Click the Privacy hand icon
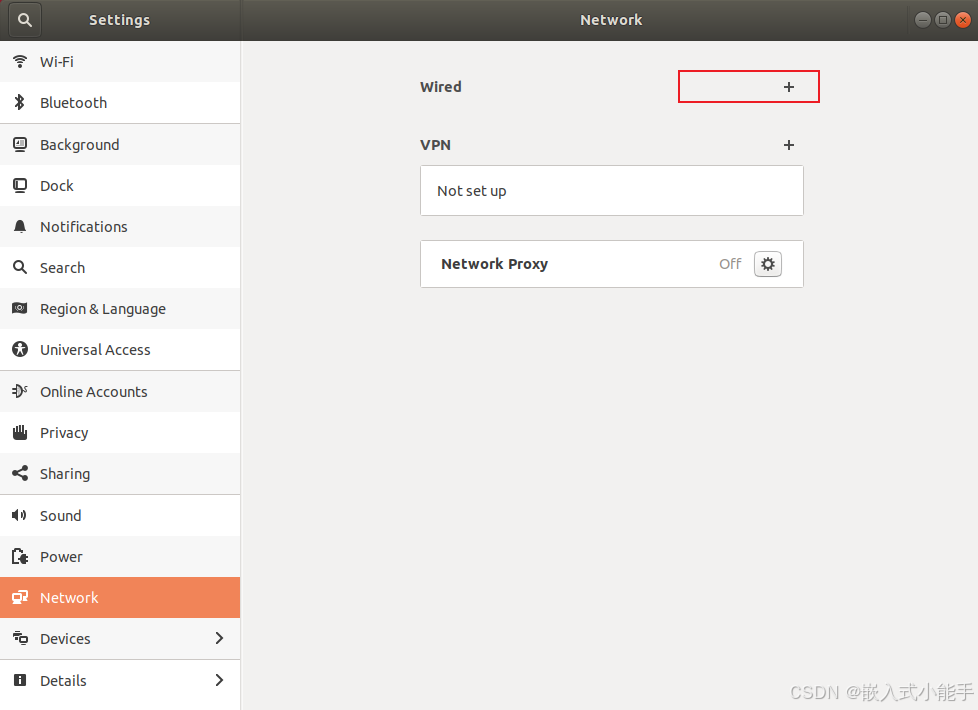Screen dimensions: 978x710 pyautogui.click(x=20, y=432)
